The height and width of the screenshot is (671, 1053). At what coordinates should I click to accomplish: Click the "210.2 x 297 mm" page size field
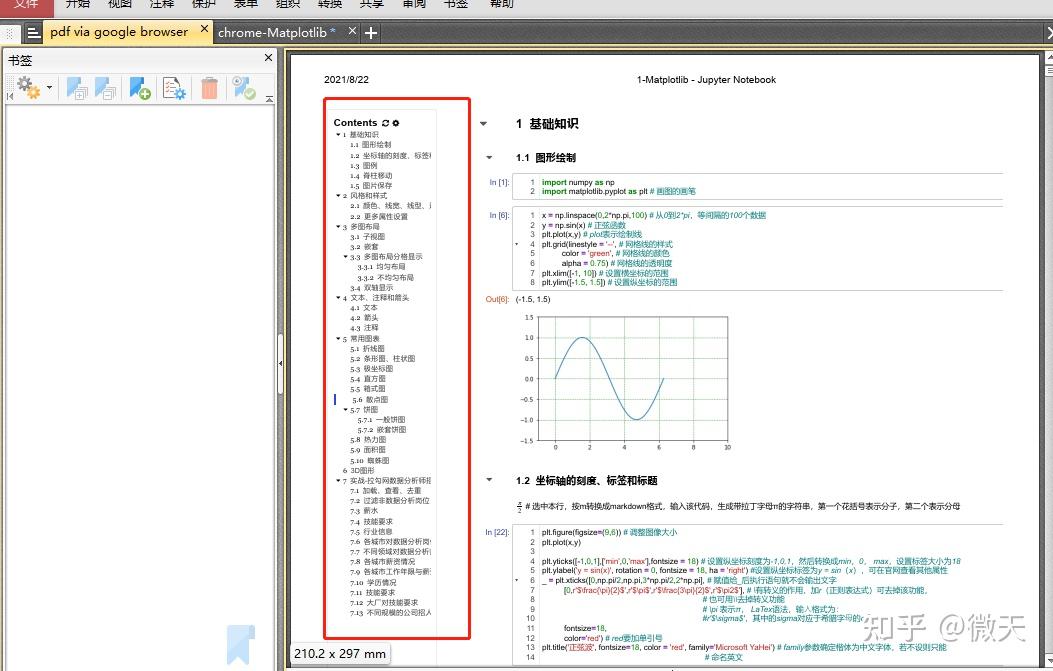[x=341, y=654]
